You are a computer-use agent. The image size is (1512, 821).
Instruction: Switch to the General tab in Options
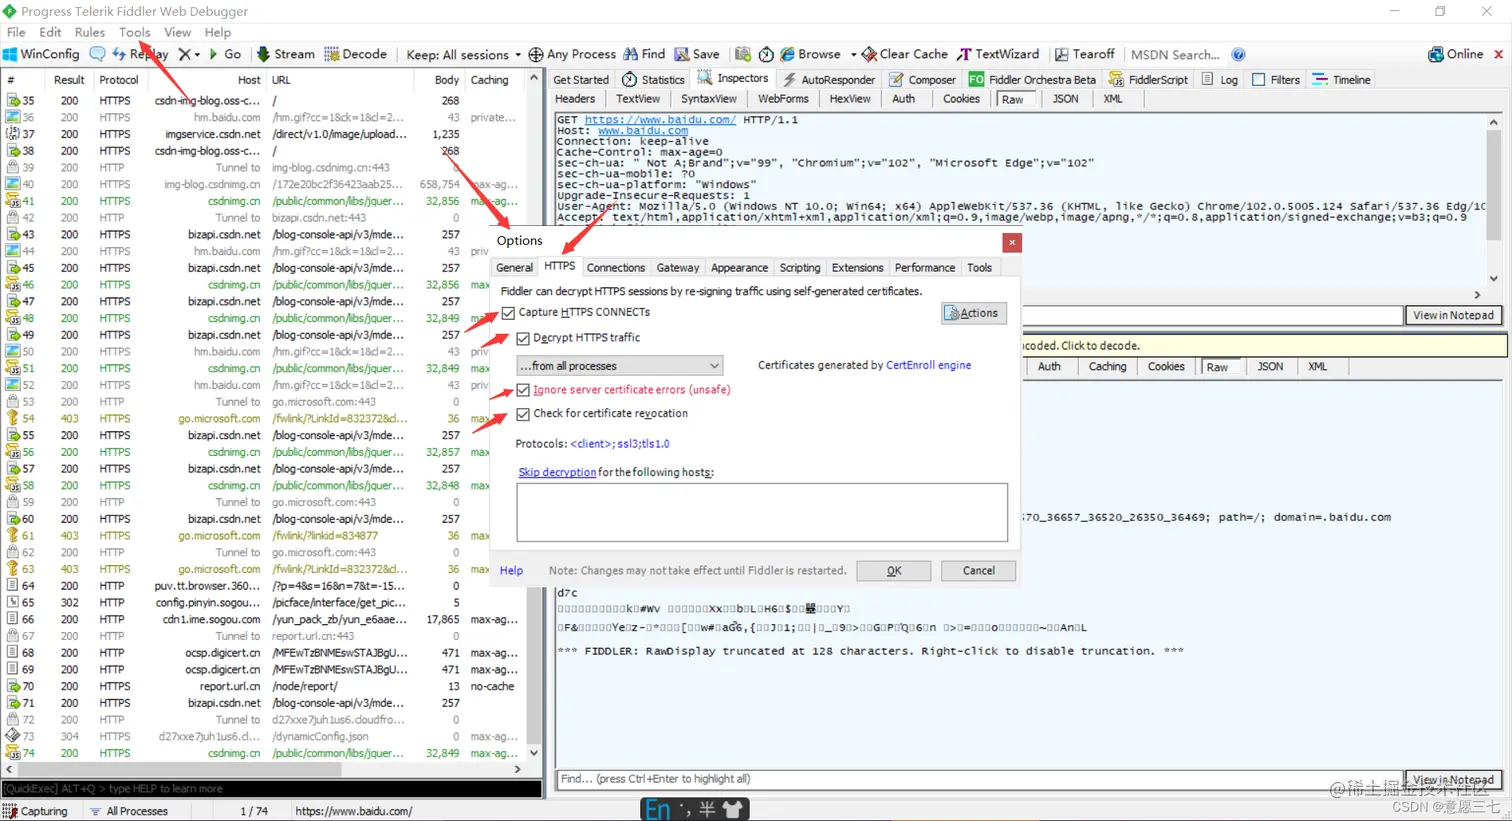pyautogui.click(x=514, y=268)
